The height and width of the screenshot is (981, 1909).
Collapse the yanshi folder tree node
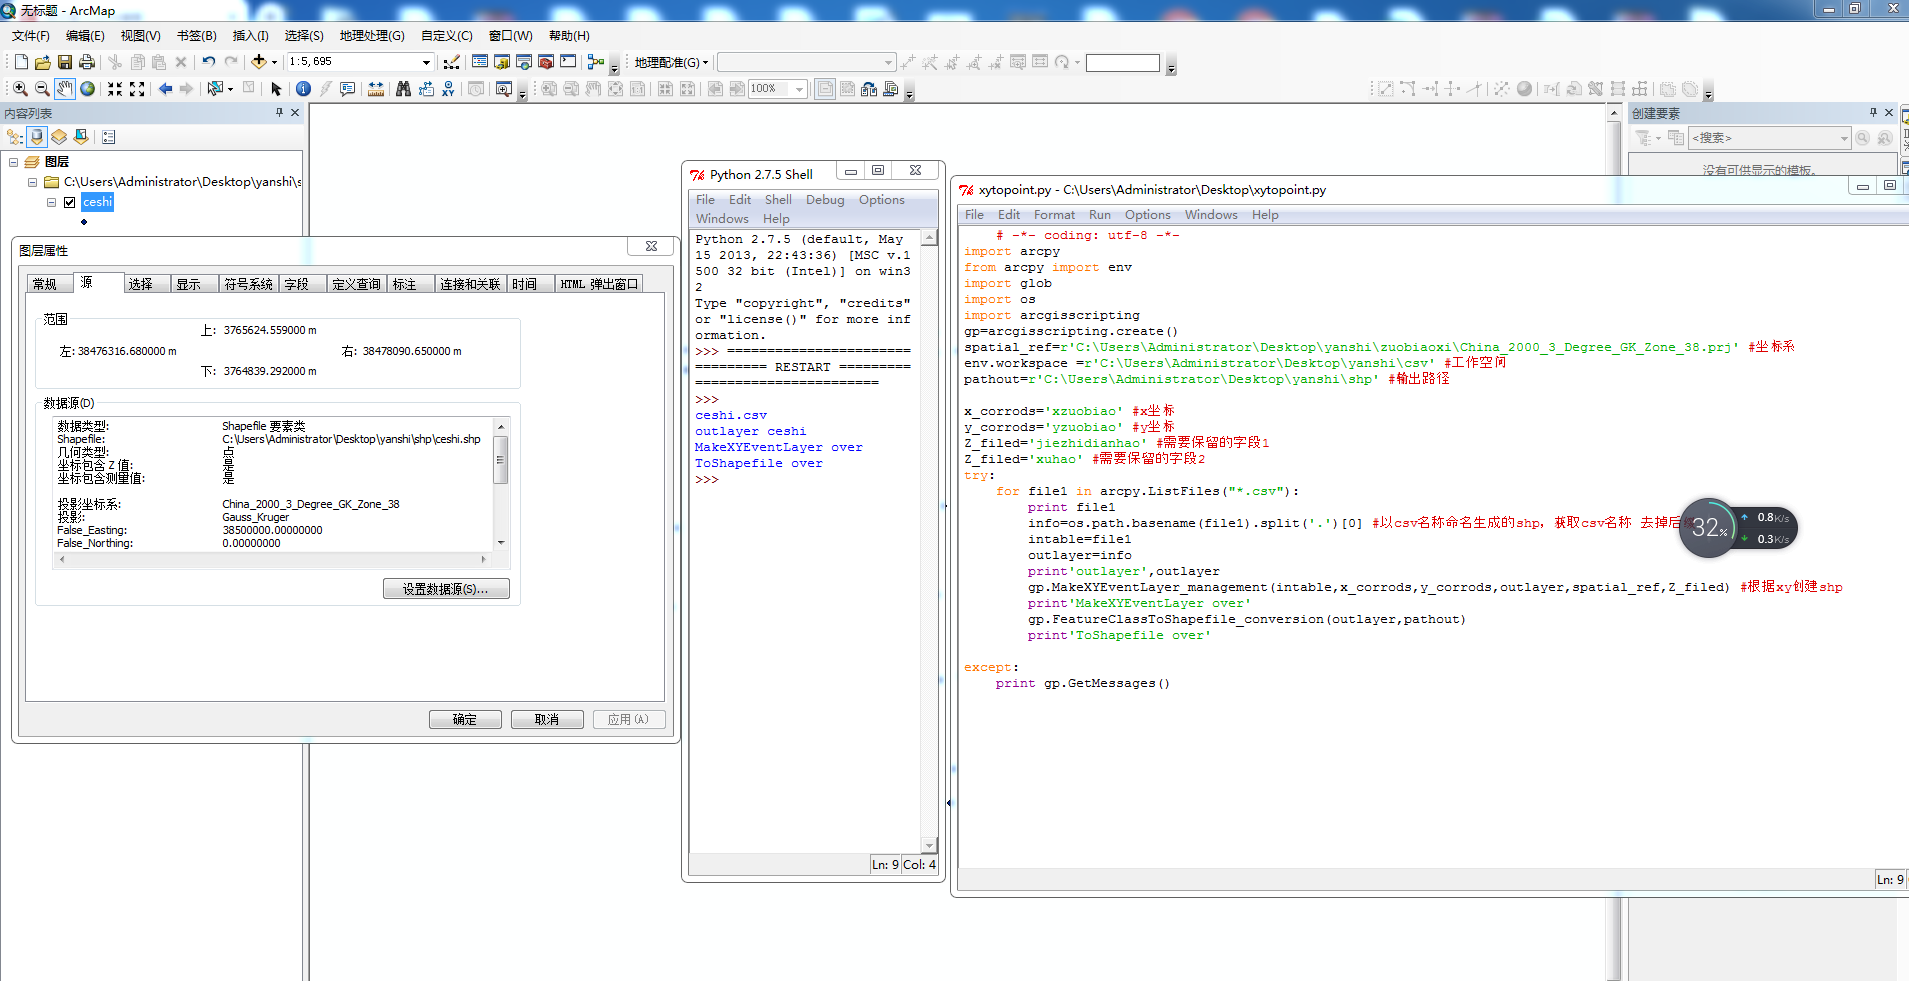[33, 182]
